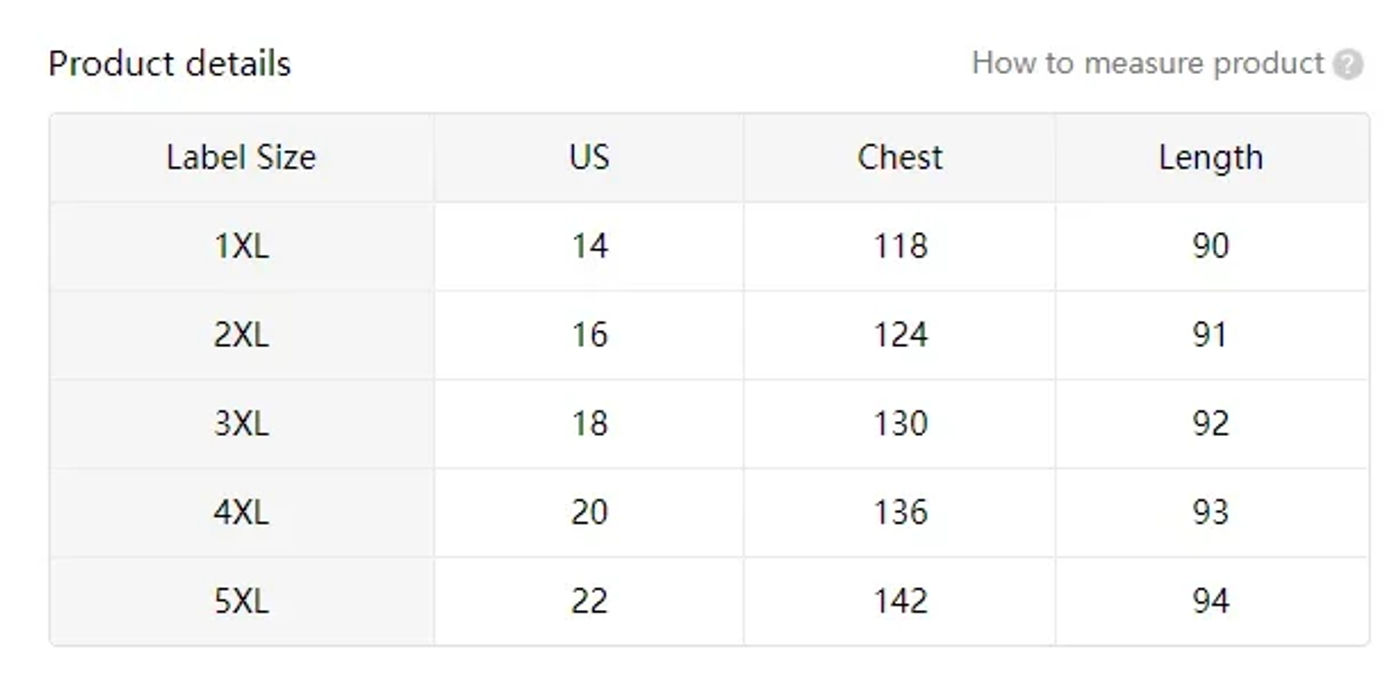Click the 1XL label size cell
This screenshot has width=1400, height=674.
click(x=241, y=246)
